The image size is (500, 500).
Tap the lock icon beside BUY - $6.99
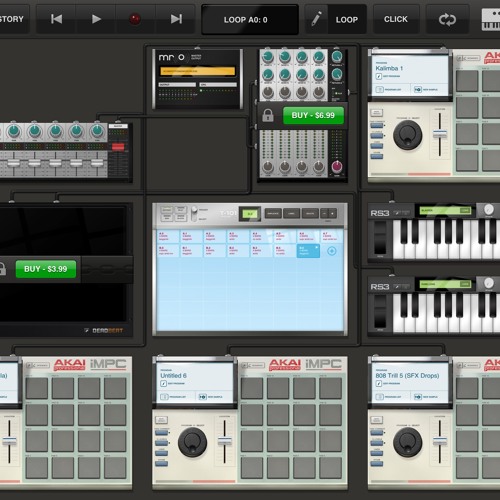pyautogui.click(x=268, y=115)
